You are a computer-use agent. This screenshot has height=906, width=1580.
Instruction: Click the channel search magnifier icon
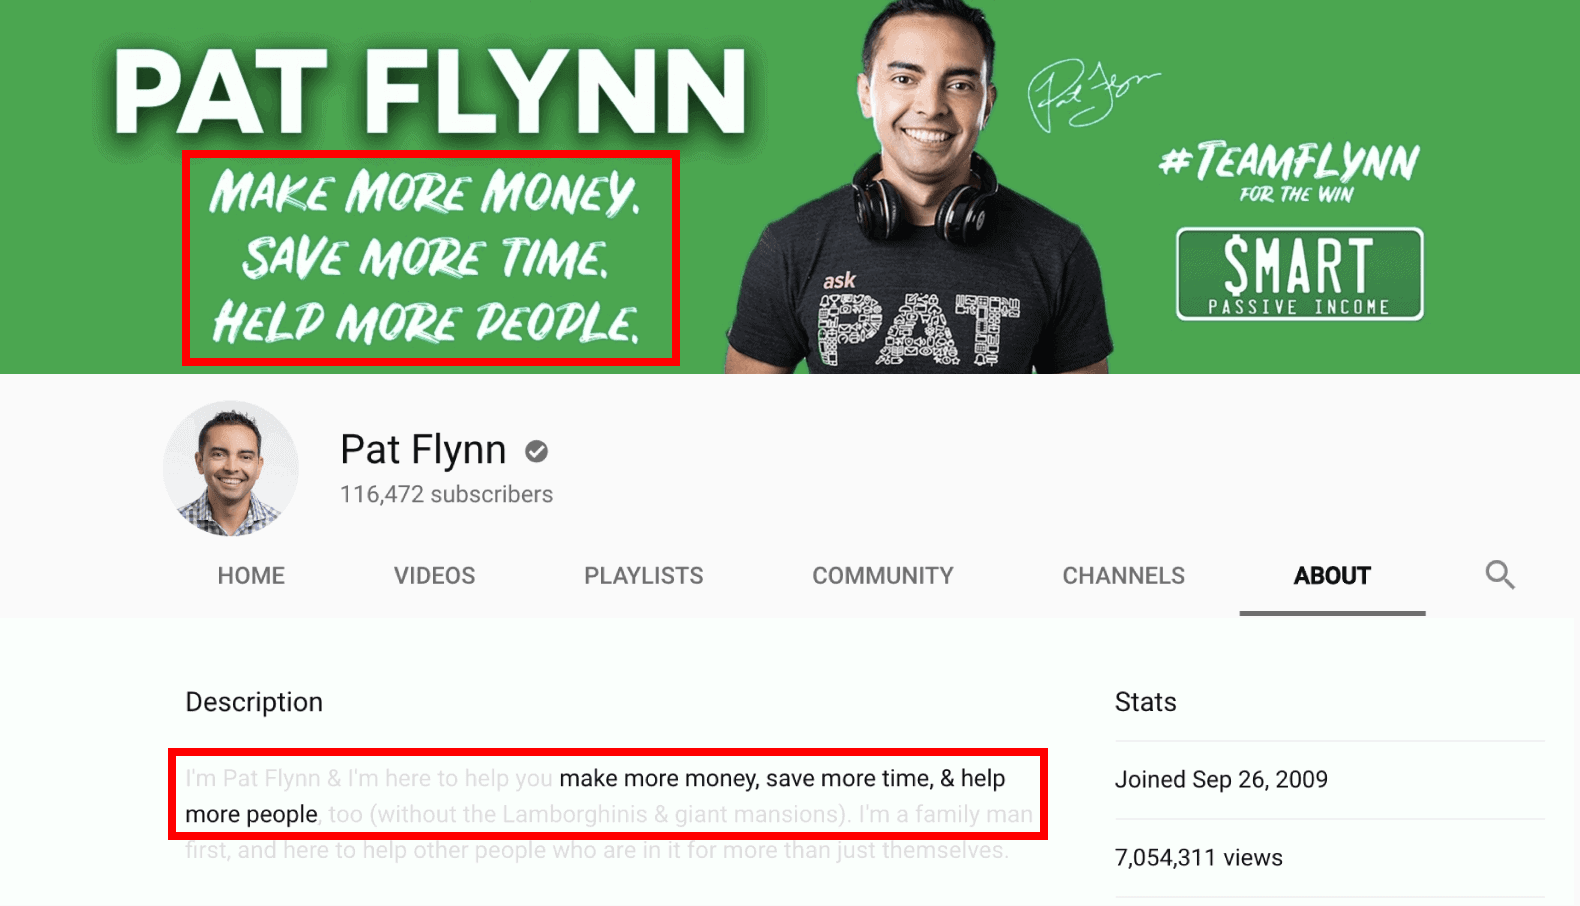click(x=1499, y=575)
